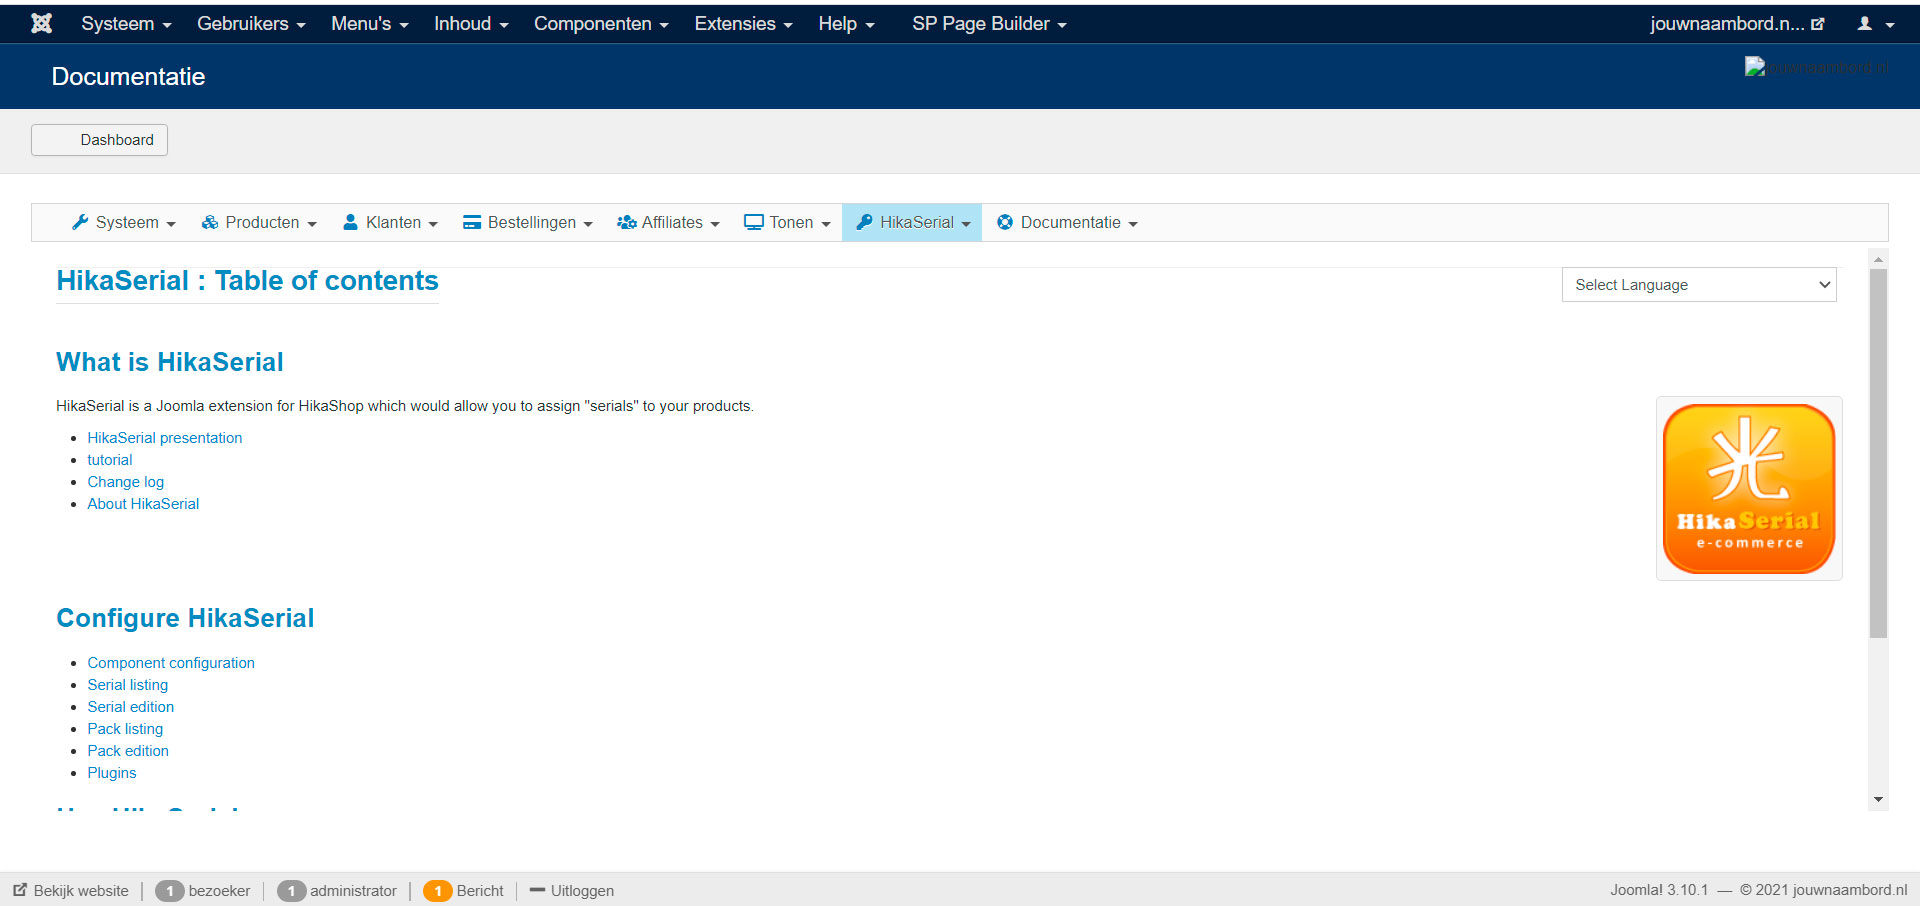Click the card icon beside Bestellingen

click(472, 222)
